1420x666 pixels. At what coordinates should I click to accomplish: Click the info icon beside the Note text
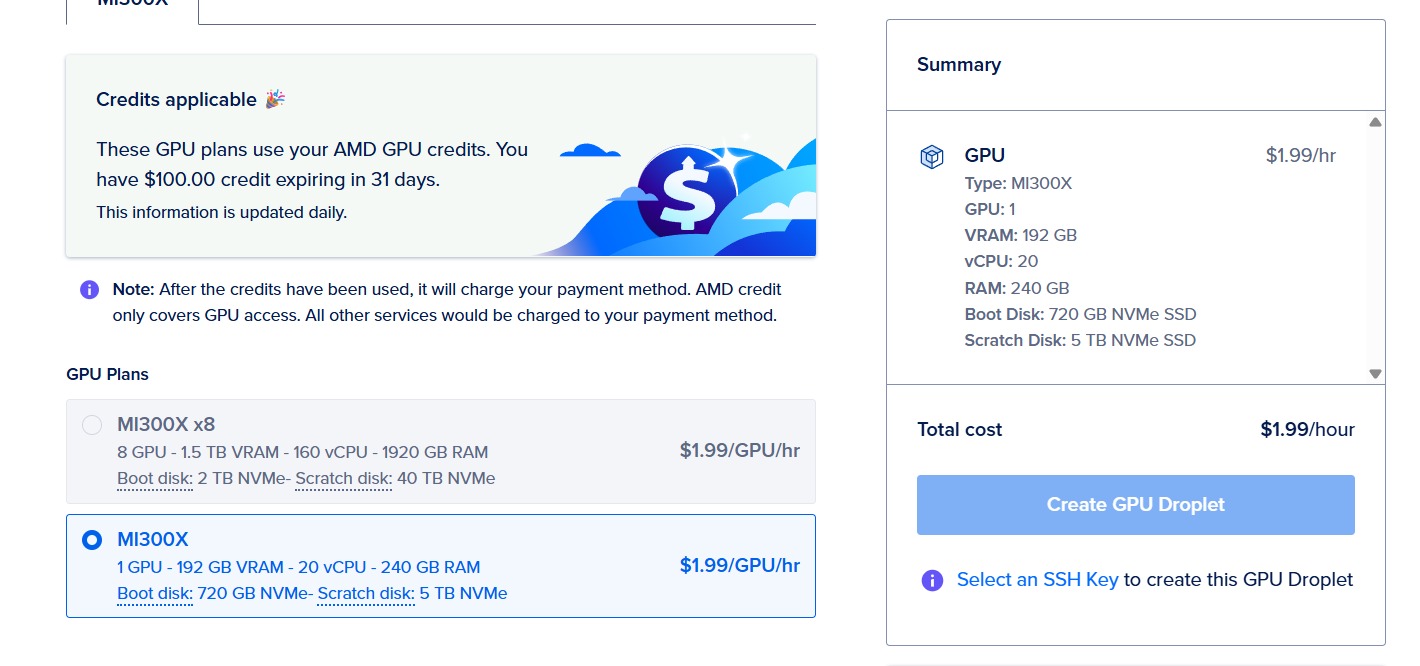point(89,290)
